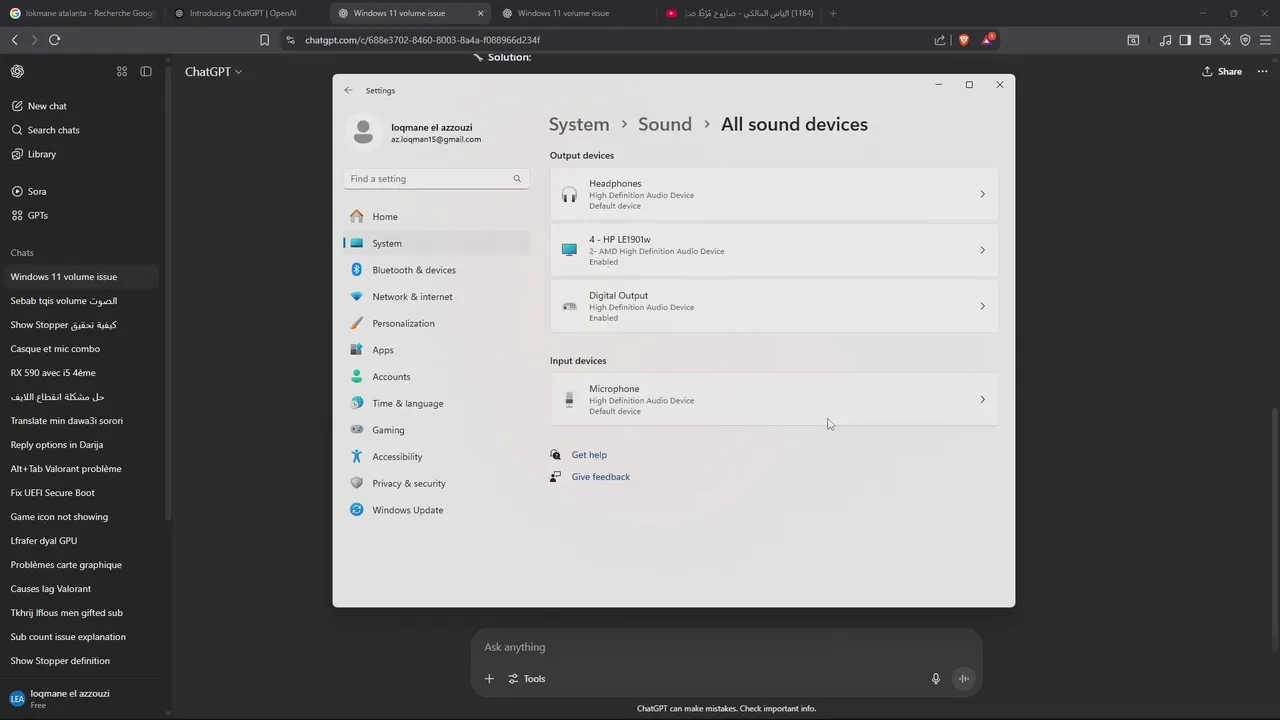Screen dimensions: 1280x720
Task: Open Windows Update in Settings
Action: pyautogui.click(x=436, y=510)
